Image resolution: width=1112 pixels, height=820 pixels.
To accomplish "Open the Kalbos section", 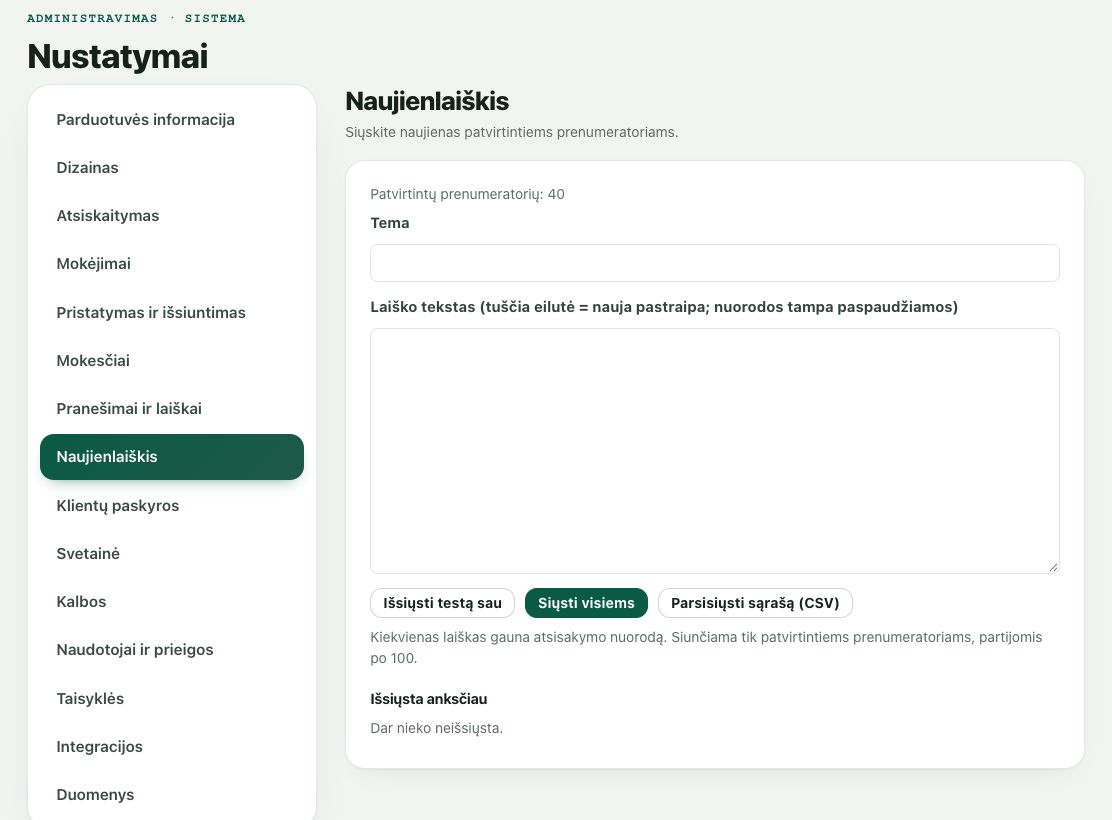I will click(x=172, y=602).
